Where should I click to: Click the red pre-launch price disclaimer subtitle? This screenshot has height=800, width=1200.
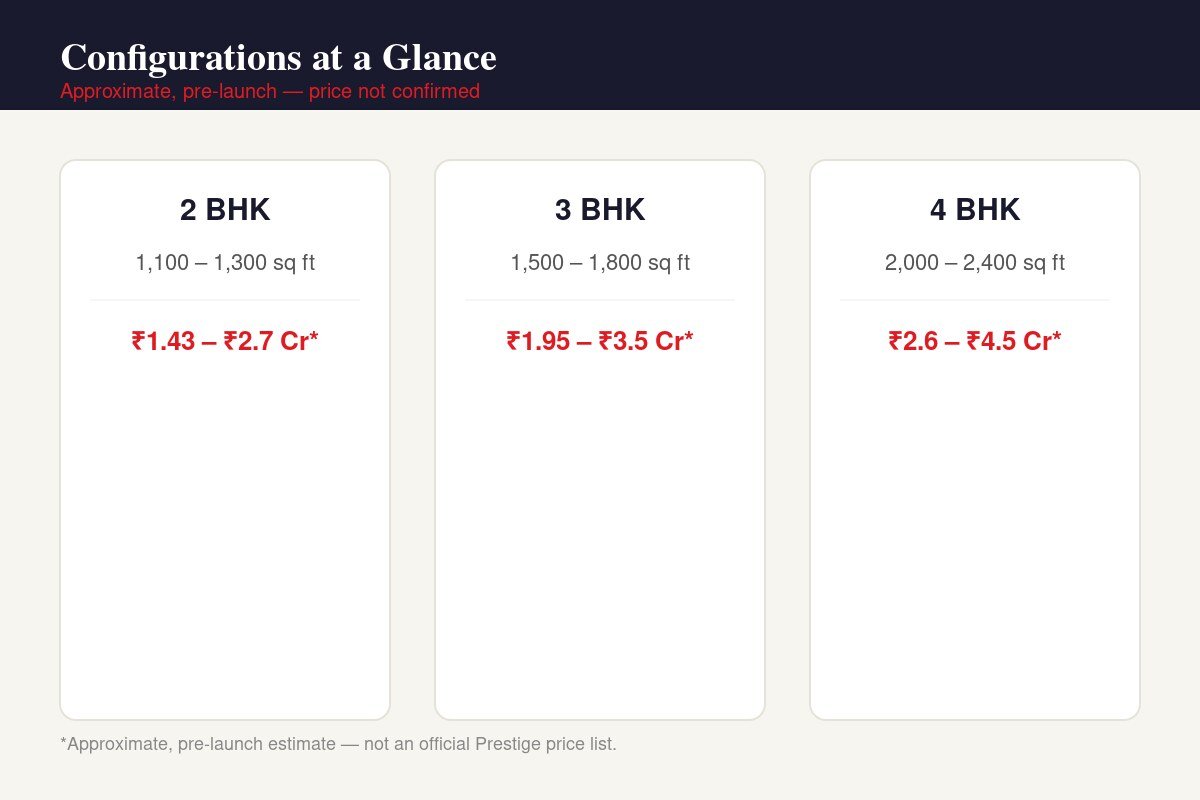(x=270, y=91)
